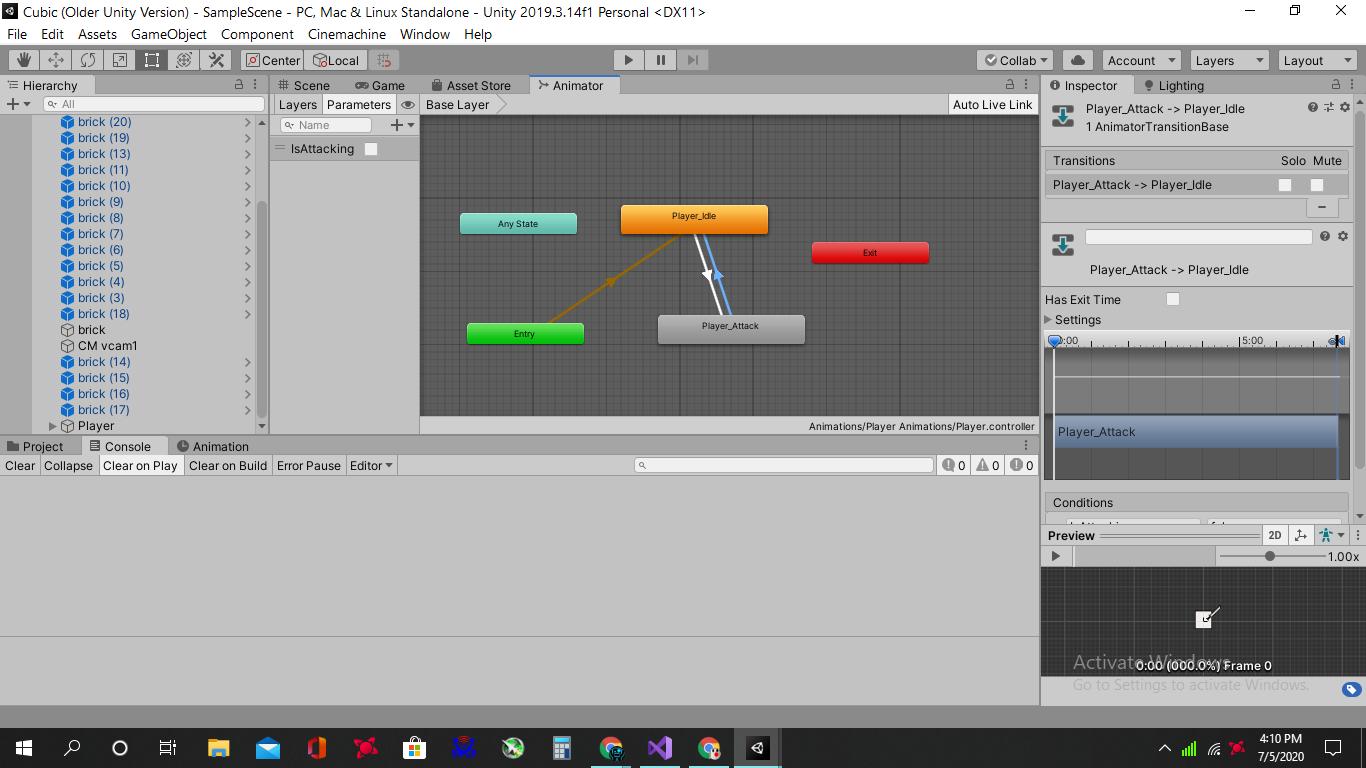Screen dimensions: 1366x768
Task: Expand the brick (20) hierarchy item
Action: click(246, 122)
